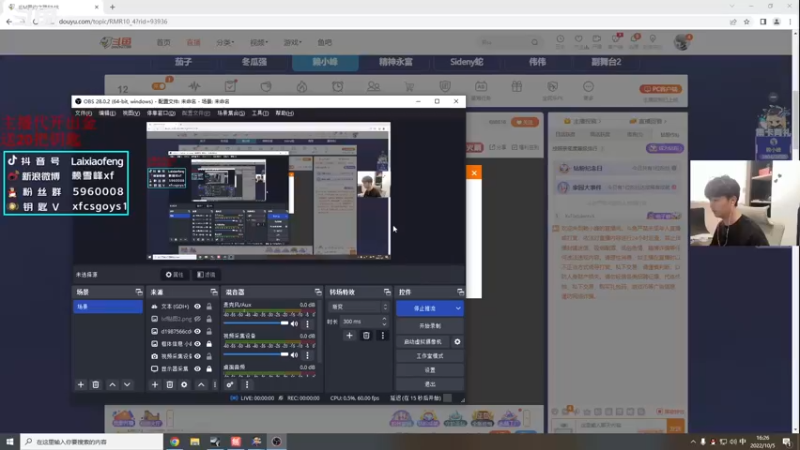The image size is (800, 450).
Task: Mute the 麦克风/Aux mixer channel
Action: pyautogui.click(x=294, y=323)
